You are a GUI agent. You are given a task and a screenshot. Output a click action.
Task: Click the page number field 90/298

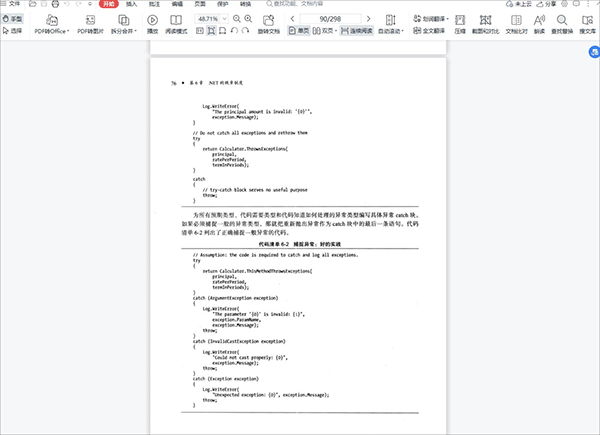pos(330,19)
